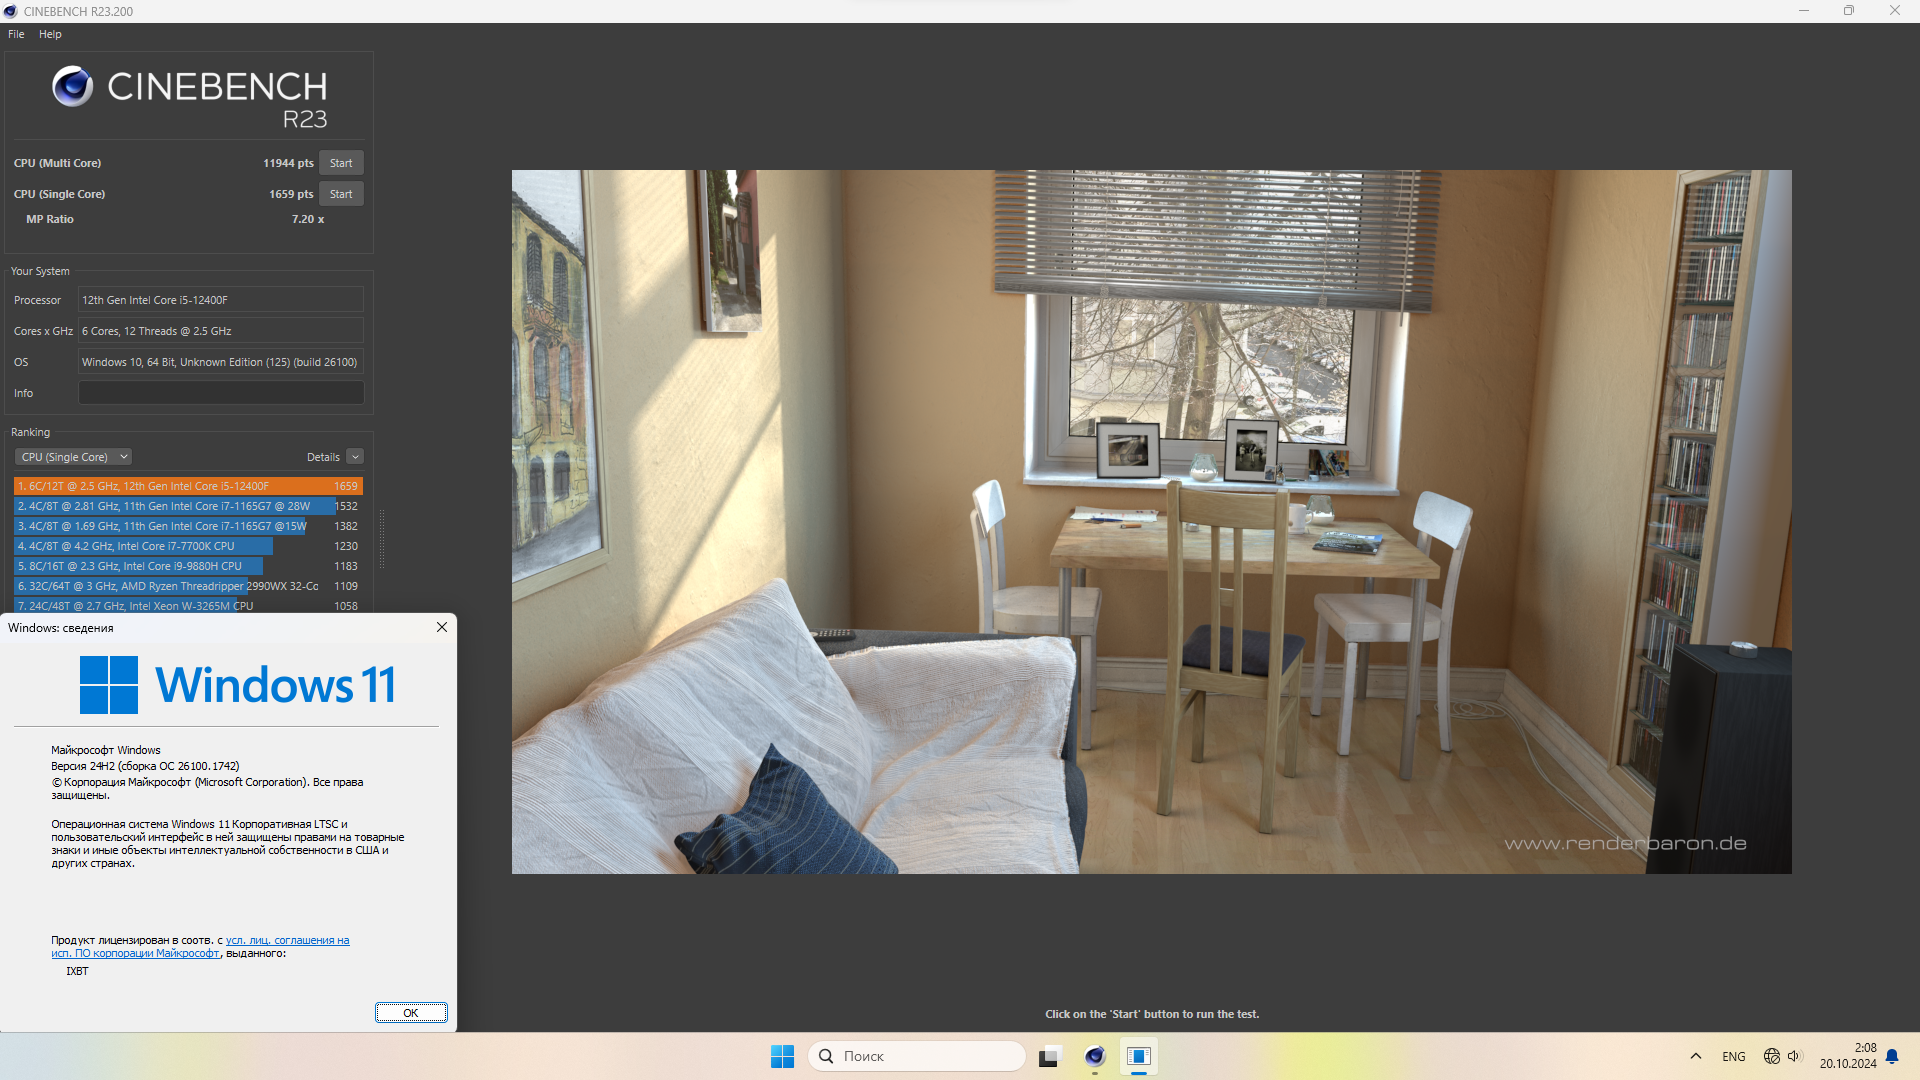This screenshot has width=1920, height=1080.
Task: Close the Windows info dialog
Action: click(x=442, y=627)
